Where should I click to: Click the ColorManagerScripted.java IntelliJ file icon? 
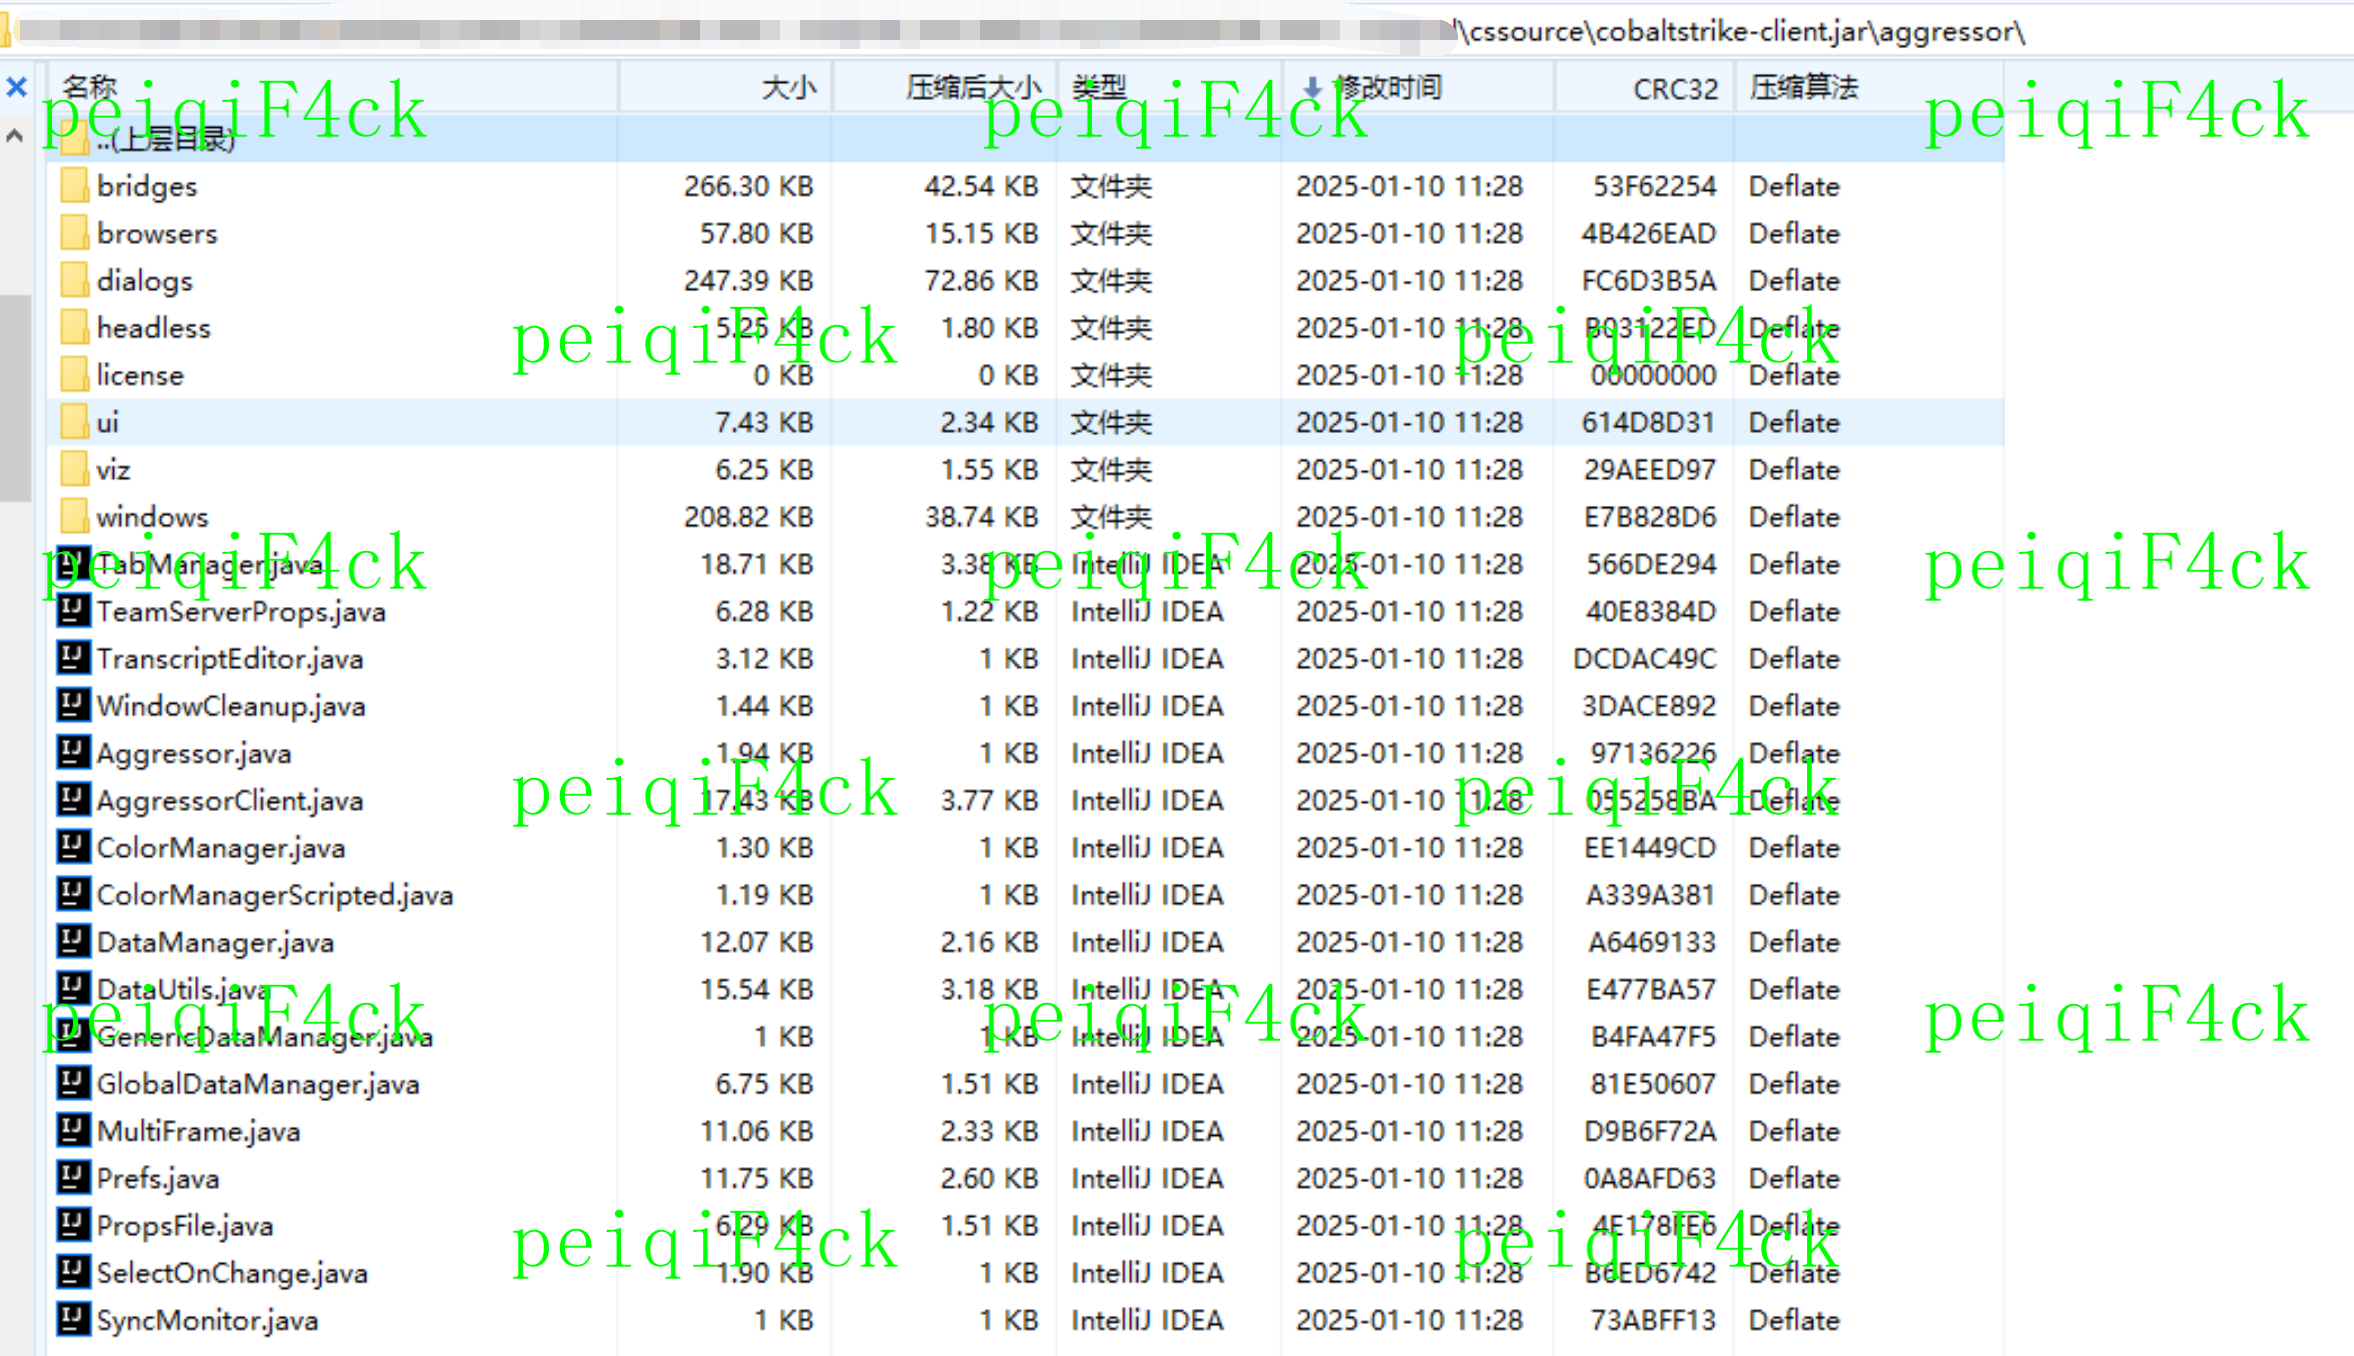click(73, 894)
